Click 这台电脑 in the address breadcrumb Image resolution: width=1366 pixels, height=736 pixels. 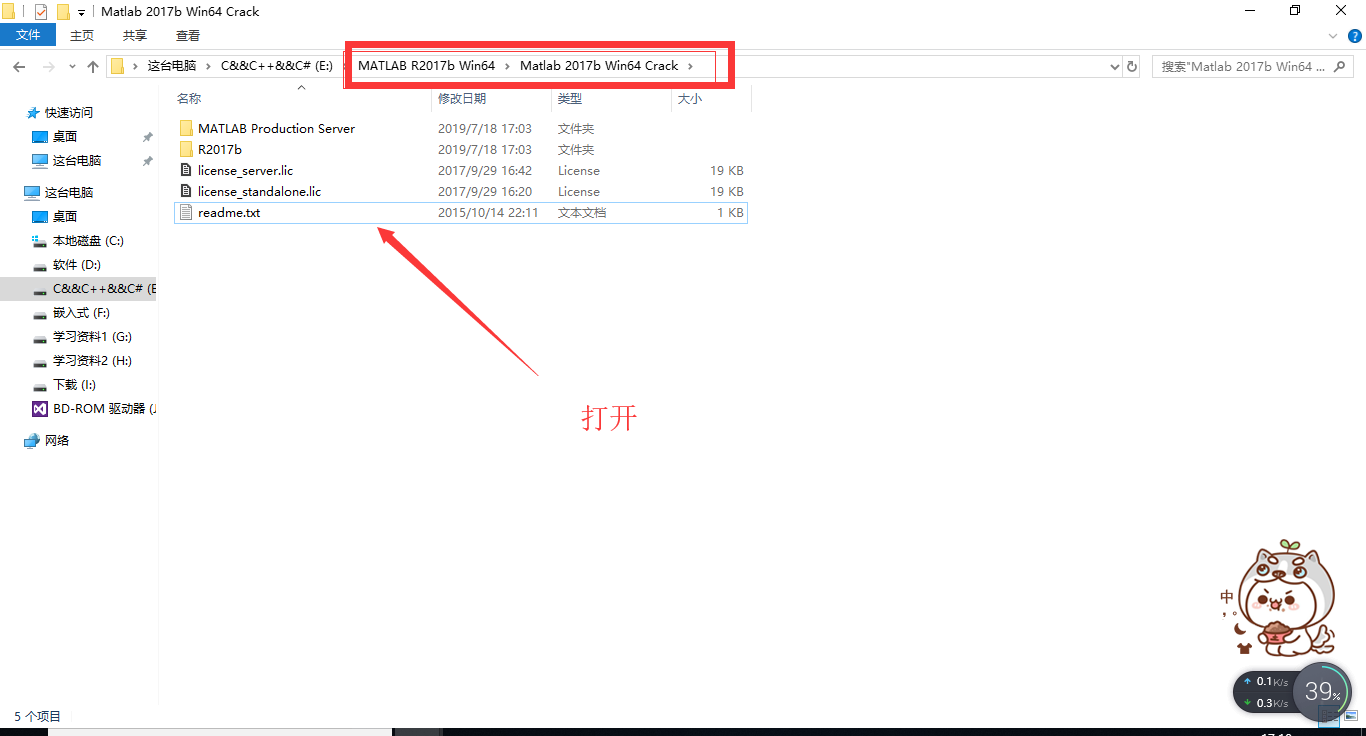172,66
